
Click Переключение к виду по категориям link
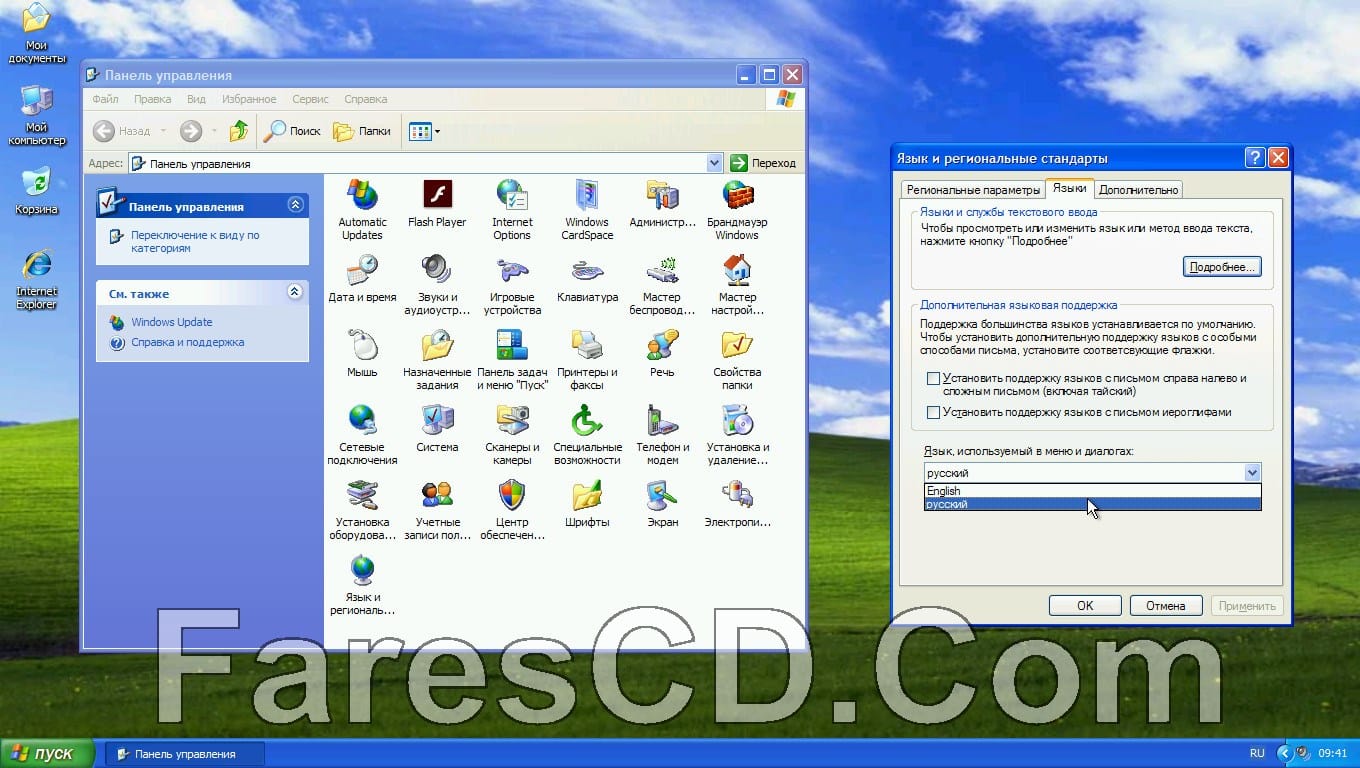[195, 241]
